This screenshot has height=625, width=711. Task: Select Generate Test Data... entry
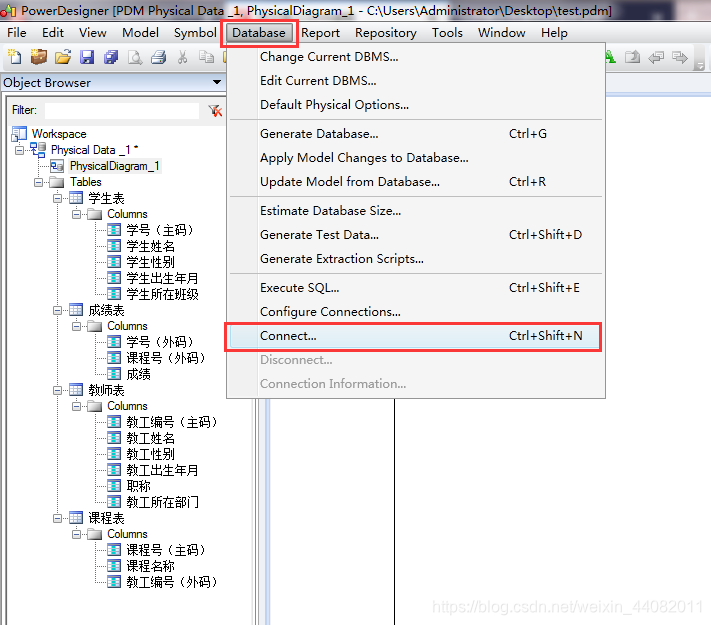(x=416, y=235)
